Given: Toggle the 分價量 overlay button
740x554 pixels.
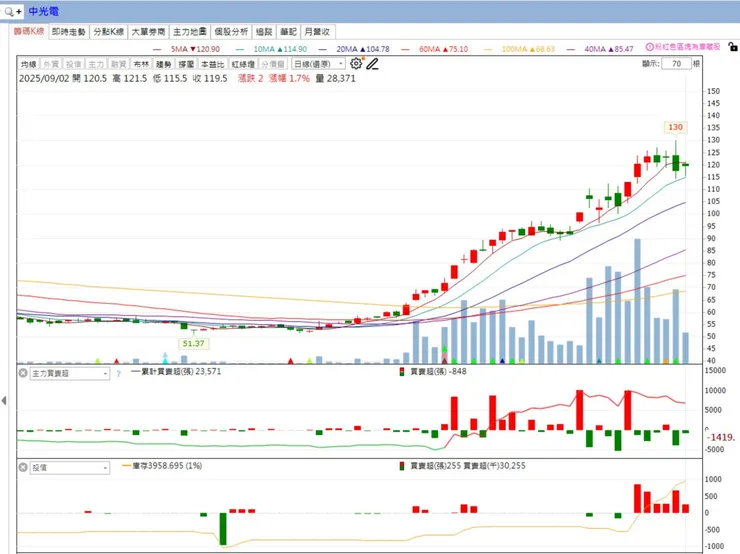Looking at the screenshot, I should point(273,64).
